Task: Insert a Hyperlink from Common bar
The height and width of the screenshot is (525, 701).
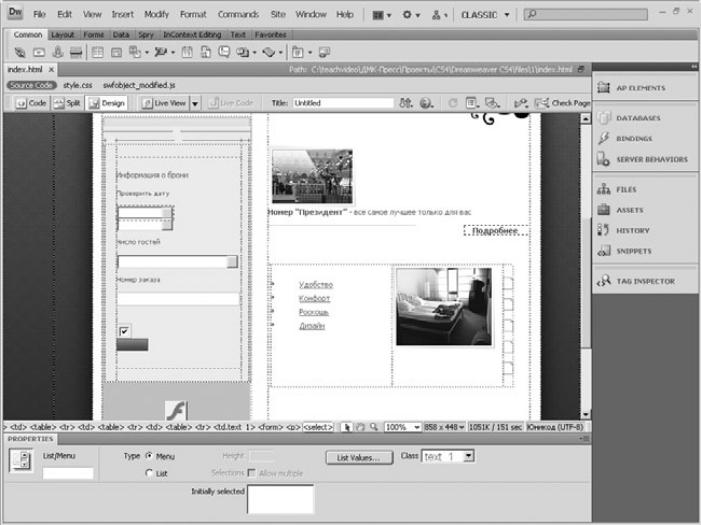Action: tap(20, 52)
